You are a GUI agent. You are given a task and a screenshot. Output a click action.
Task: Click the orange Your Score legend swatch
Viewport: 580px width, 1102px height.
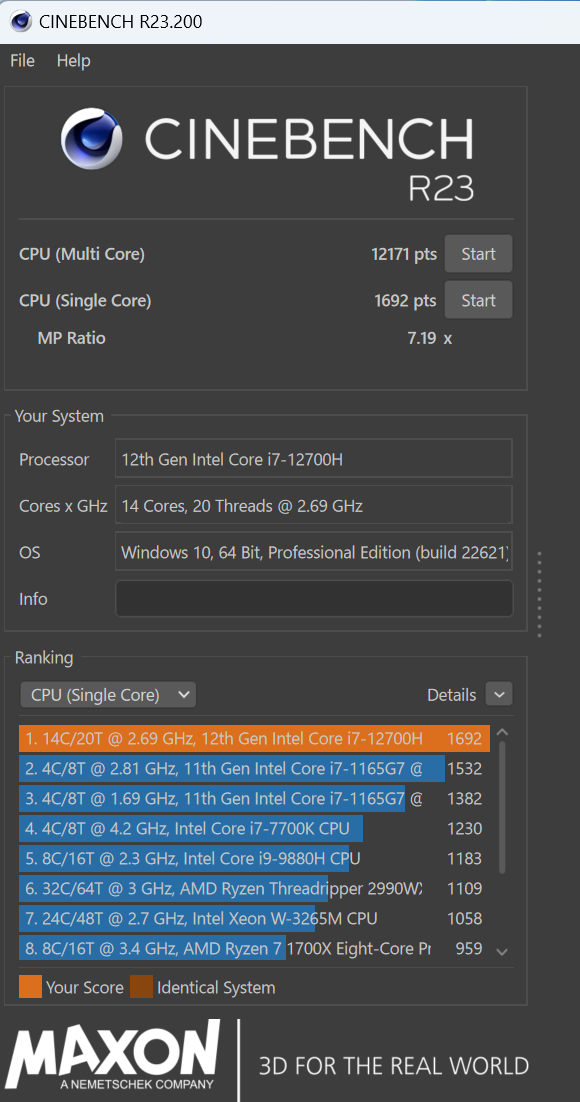point(30,987)
